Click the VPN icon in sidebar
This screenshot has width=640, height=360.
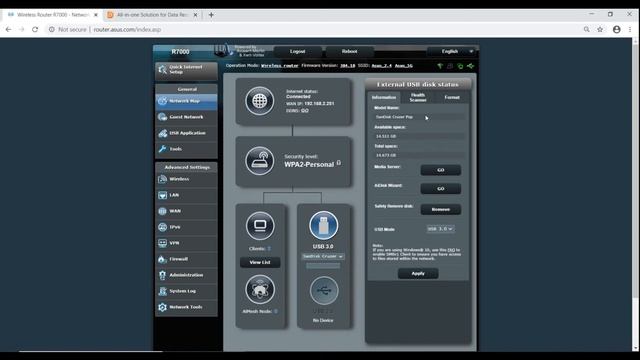tap(162, 243)
